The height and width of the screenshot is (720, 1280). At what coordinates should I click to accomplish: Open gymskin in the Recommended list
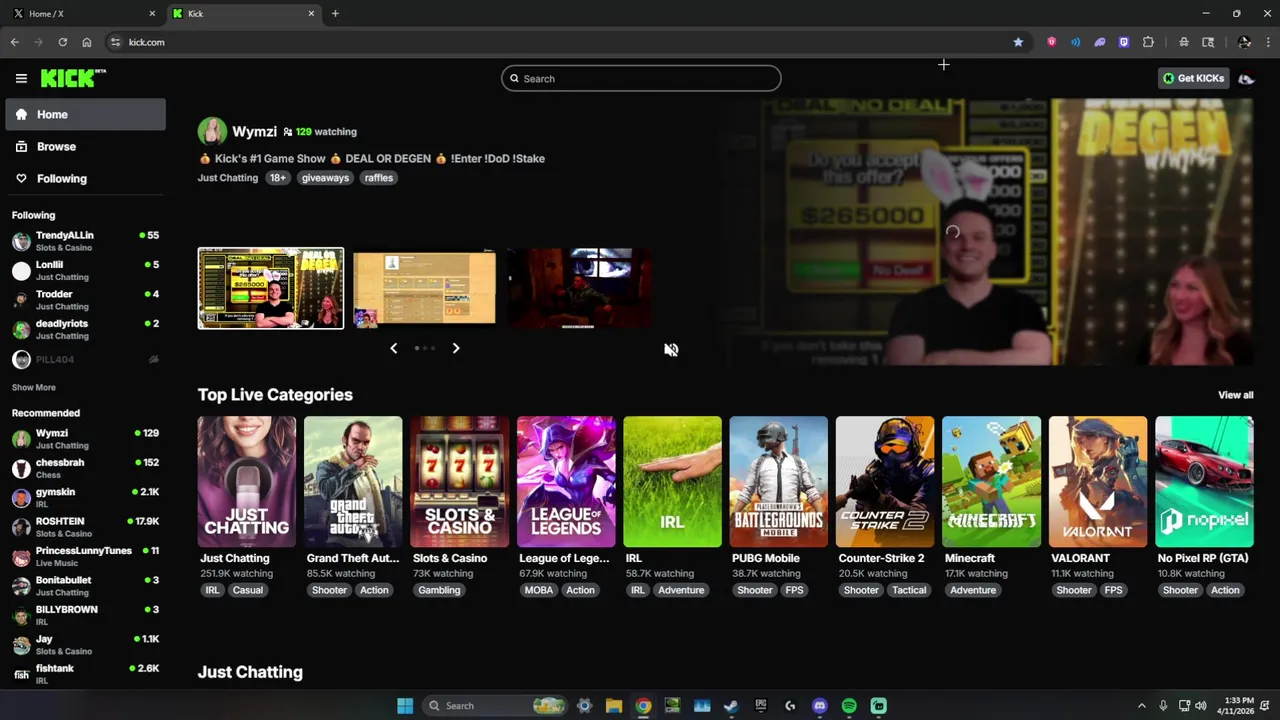pyautogui.click(x=85, y=497)
